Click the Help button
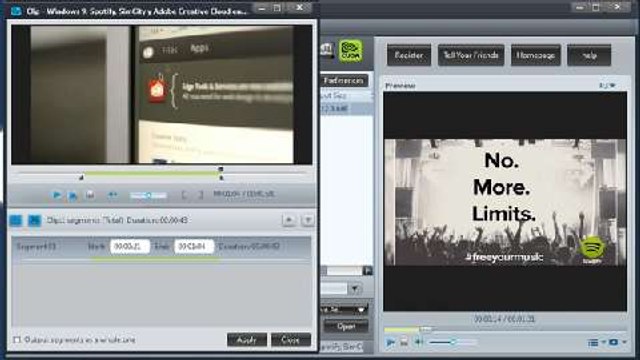640x360 pixels. (589, 55)
